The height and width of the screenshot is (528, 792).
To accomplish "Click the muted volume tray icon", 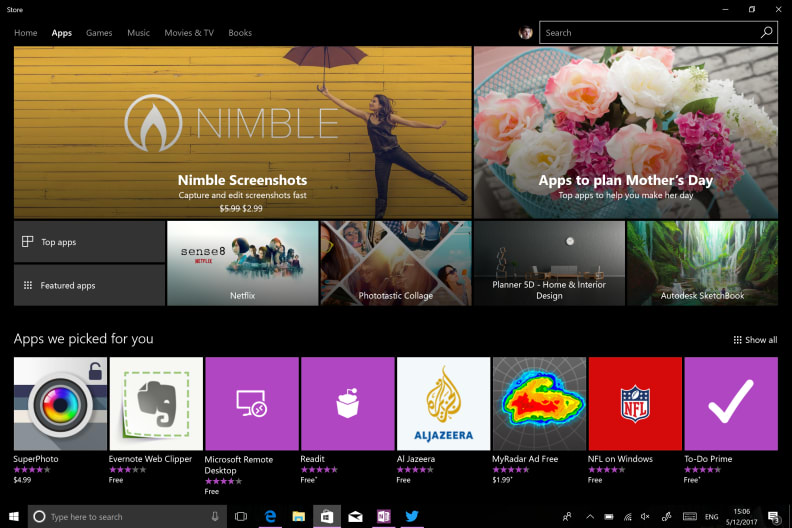I will pyautogui.click(x=645, y=516).
